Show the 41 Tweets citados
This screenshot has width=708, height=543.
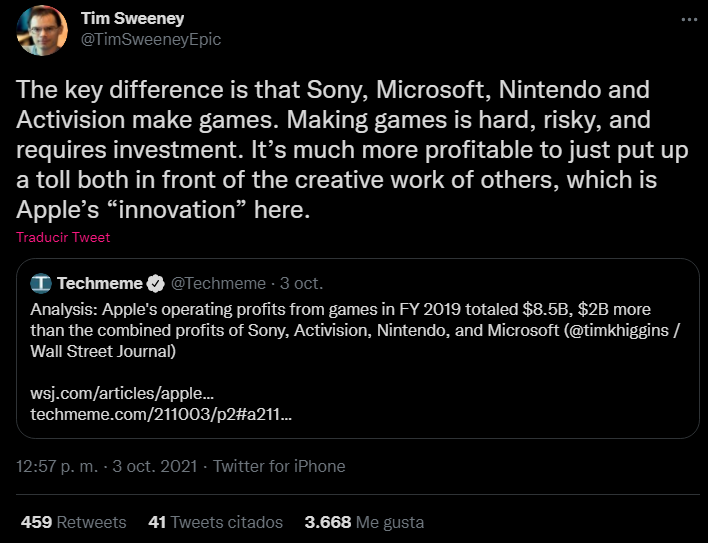click(x=215, y=522)
